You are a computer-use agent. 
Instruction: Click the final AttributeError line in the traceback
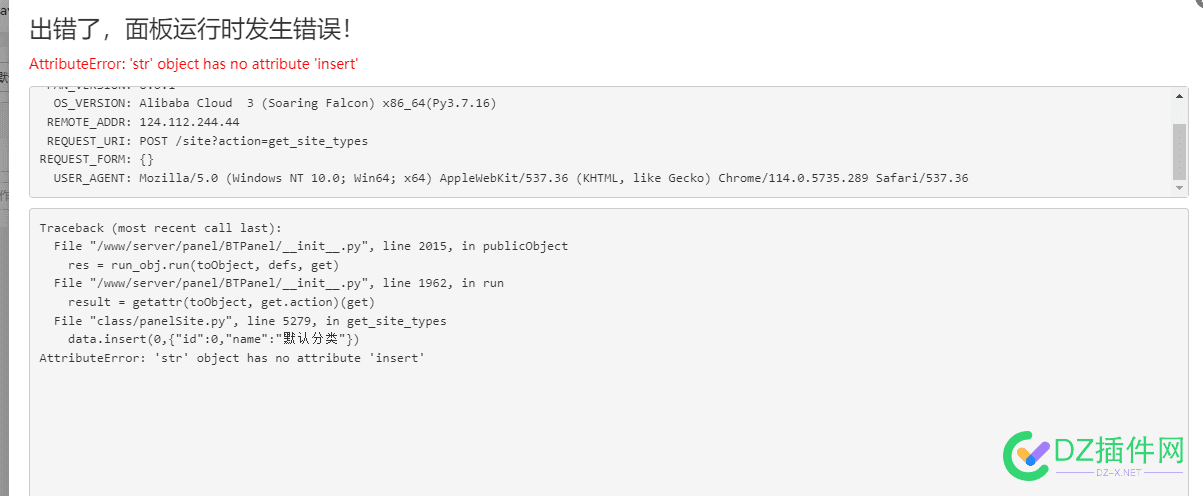232,358
